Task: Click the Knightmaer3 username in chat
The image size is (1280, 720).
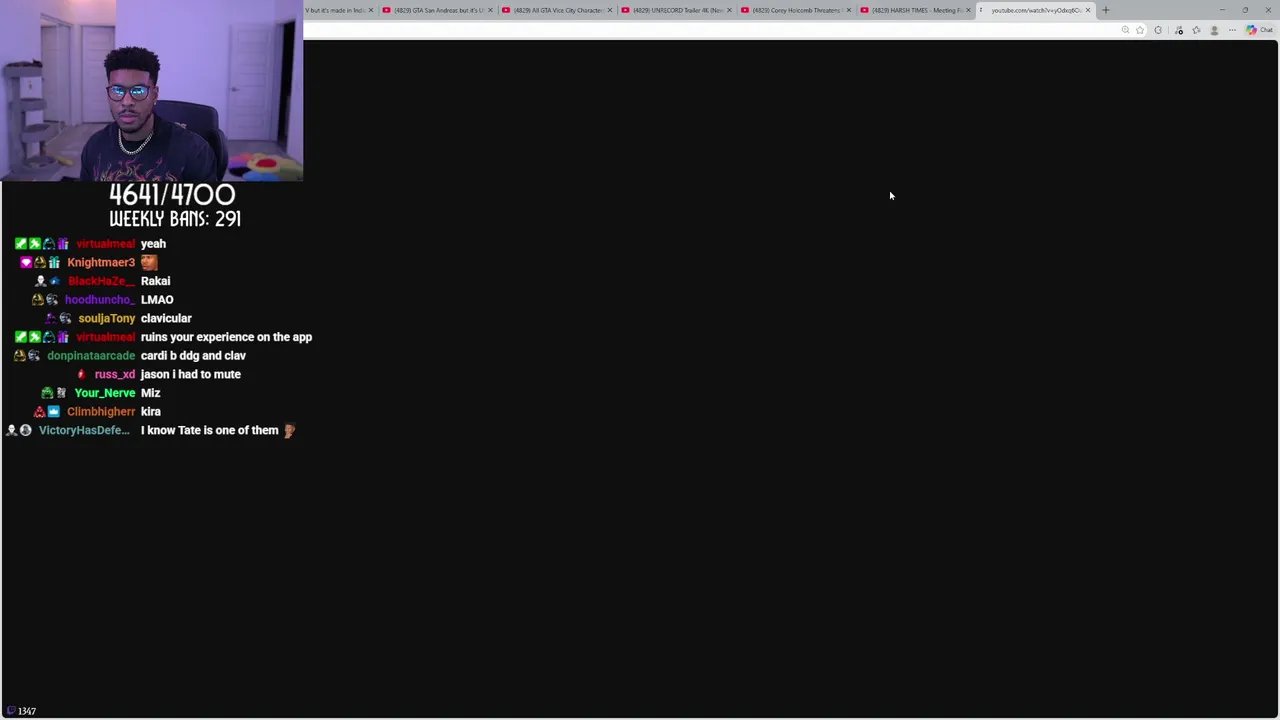Action: coord(101,262)
